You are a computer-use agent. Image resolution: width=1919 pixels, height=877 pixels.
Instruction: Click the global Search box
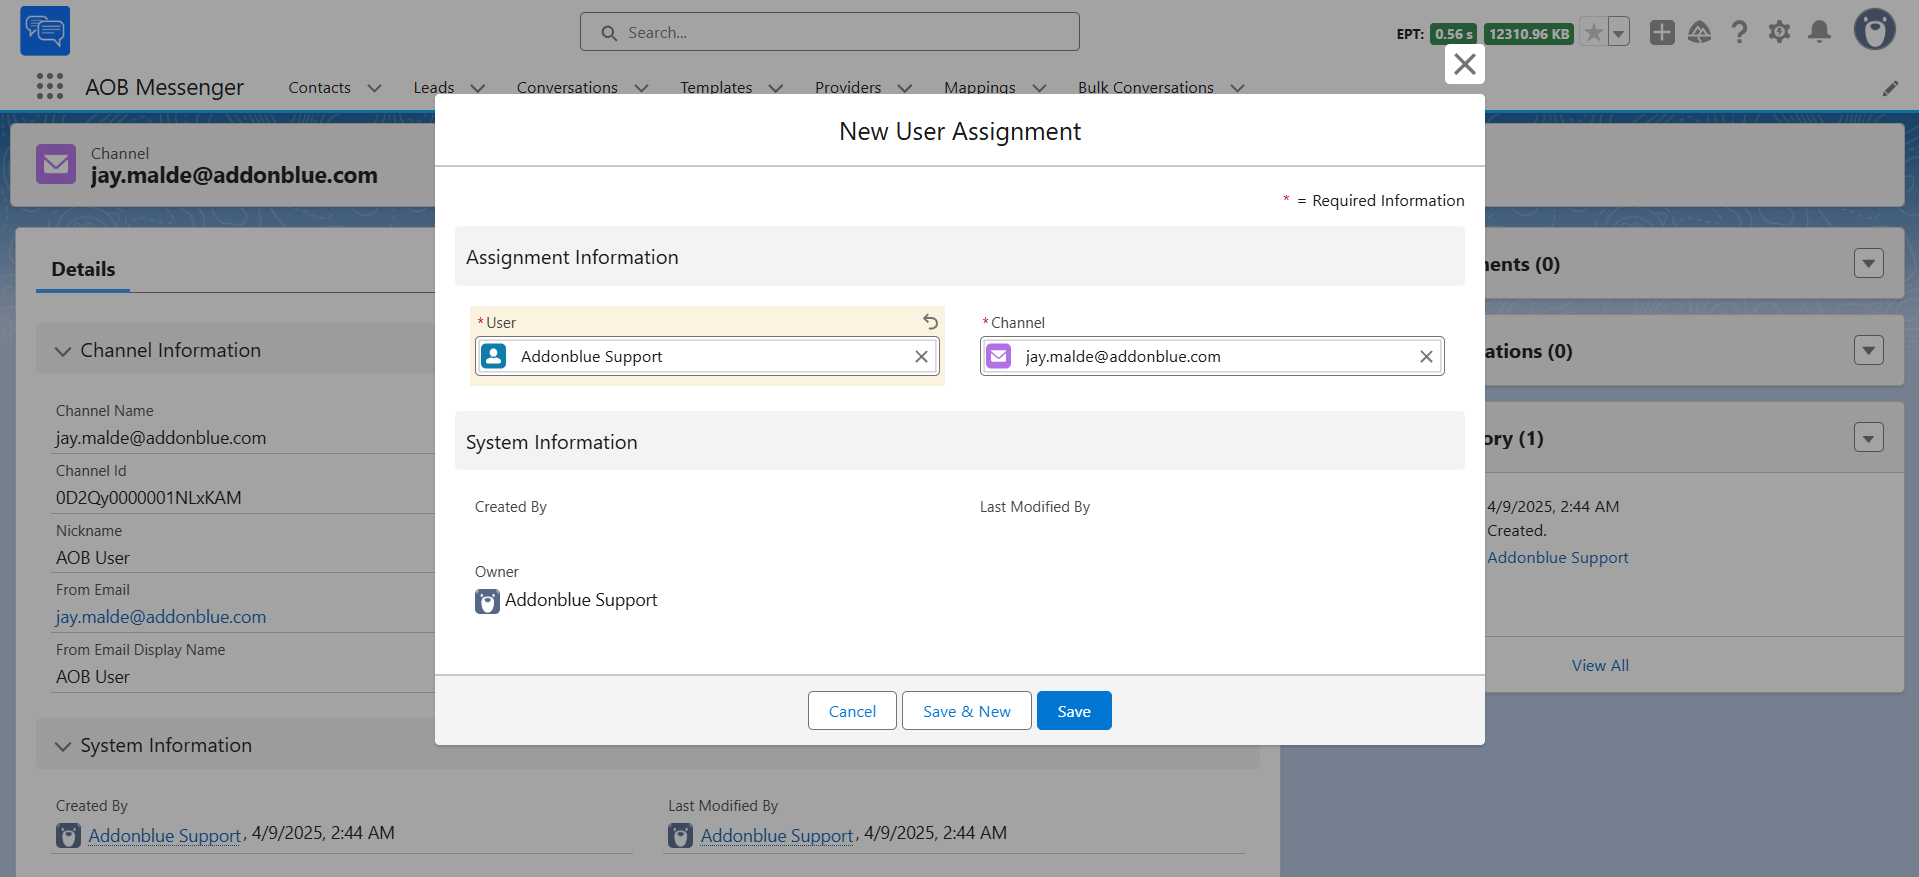[830, 32]
